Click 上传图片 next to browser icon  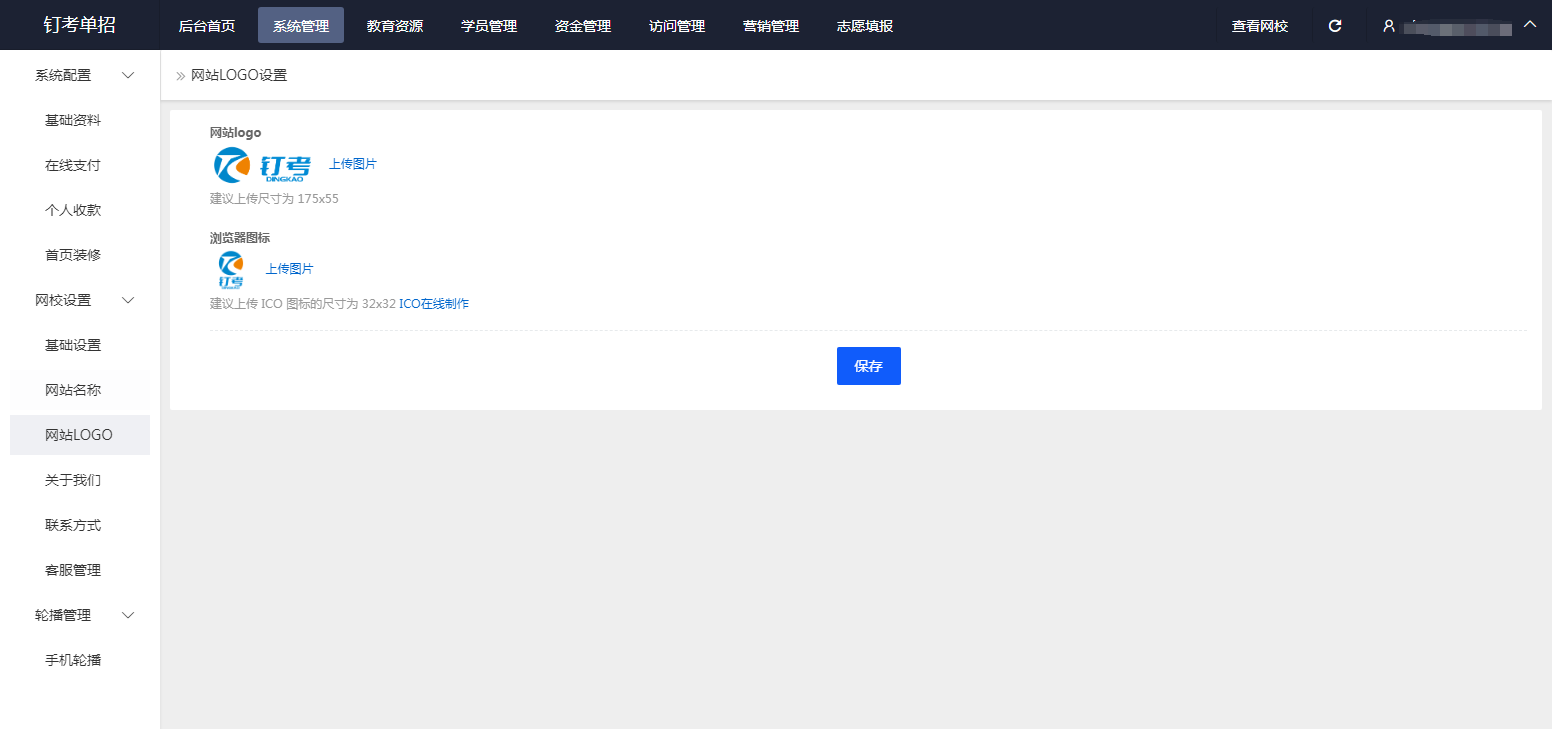pyautogui.click(x=289, y=269)
